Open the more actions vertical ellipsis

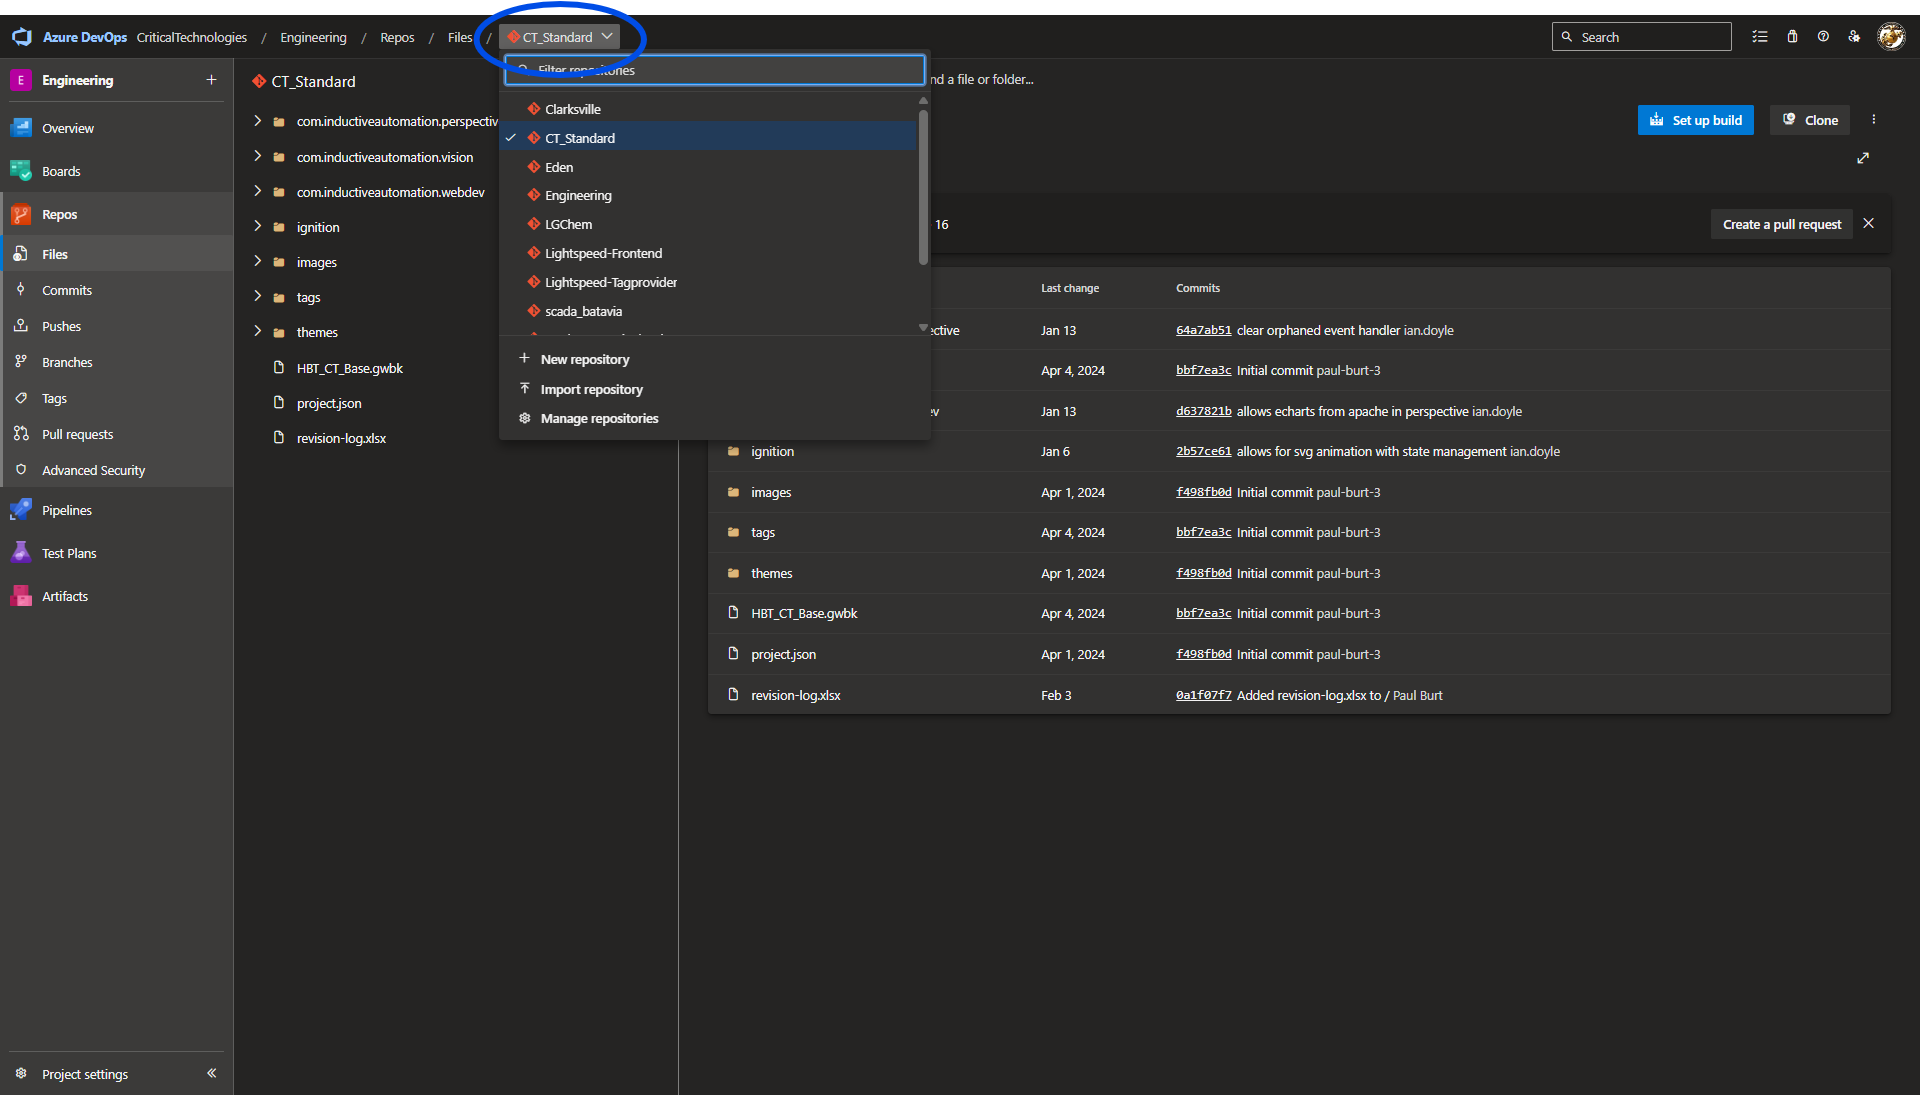pos(1874,120)
